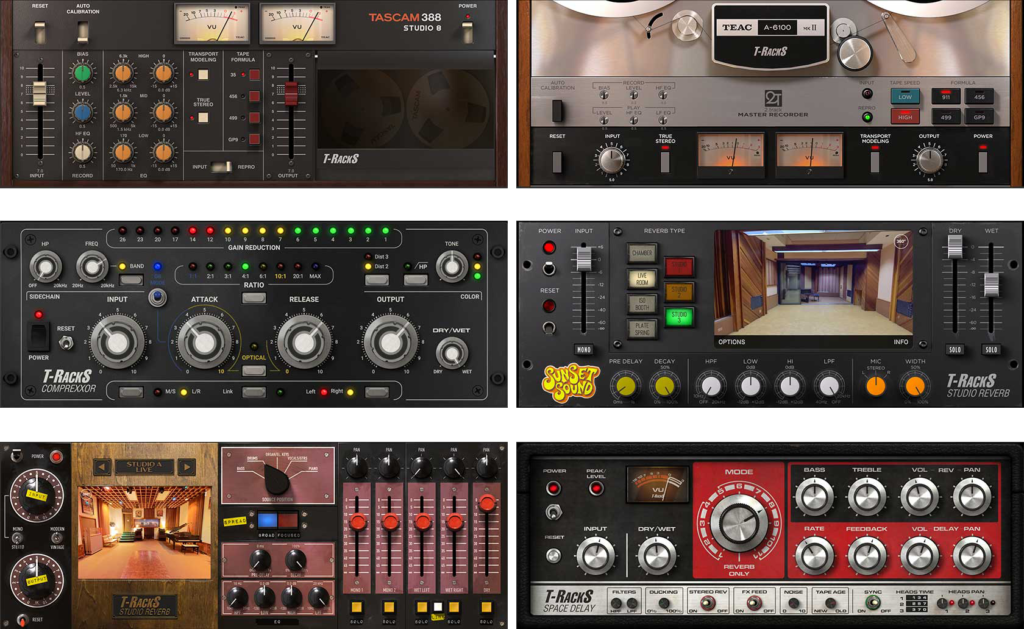
Task: Select the blue Broad spread button
Action: click(268, 521)
